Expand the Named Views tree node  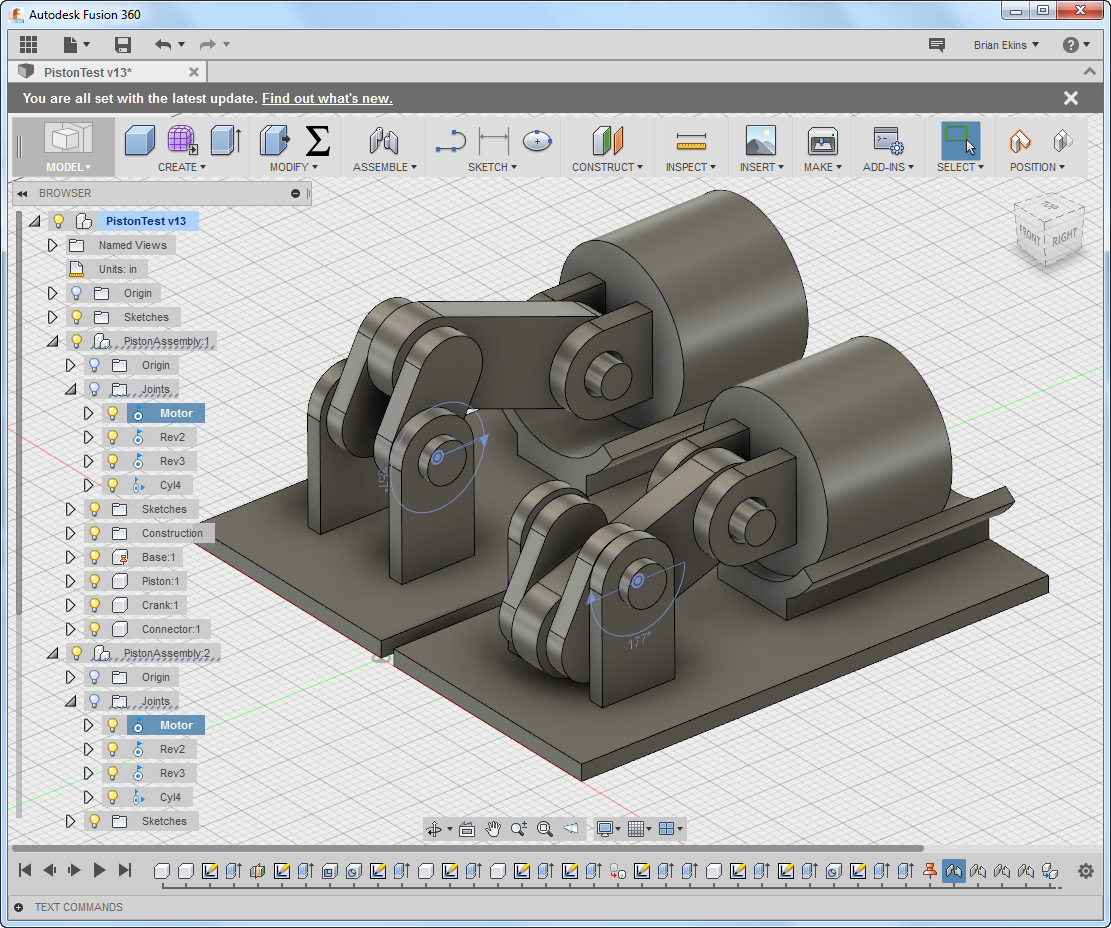click(51, 244)
